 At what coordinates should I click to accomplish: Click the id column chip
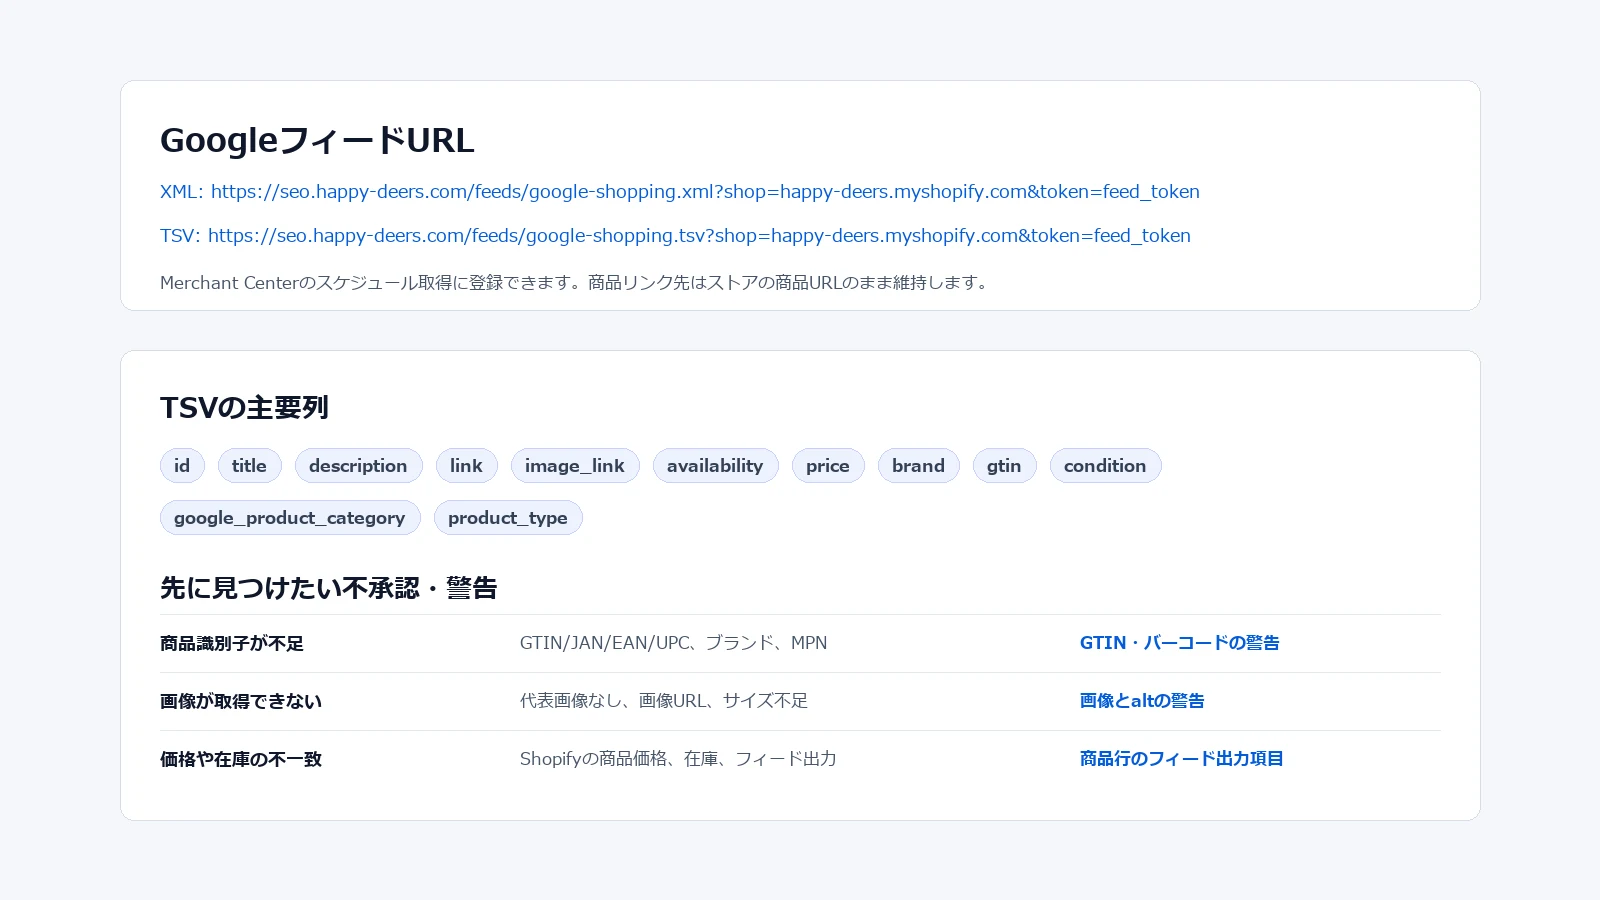182,466
